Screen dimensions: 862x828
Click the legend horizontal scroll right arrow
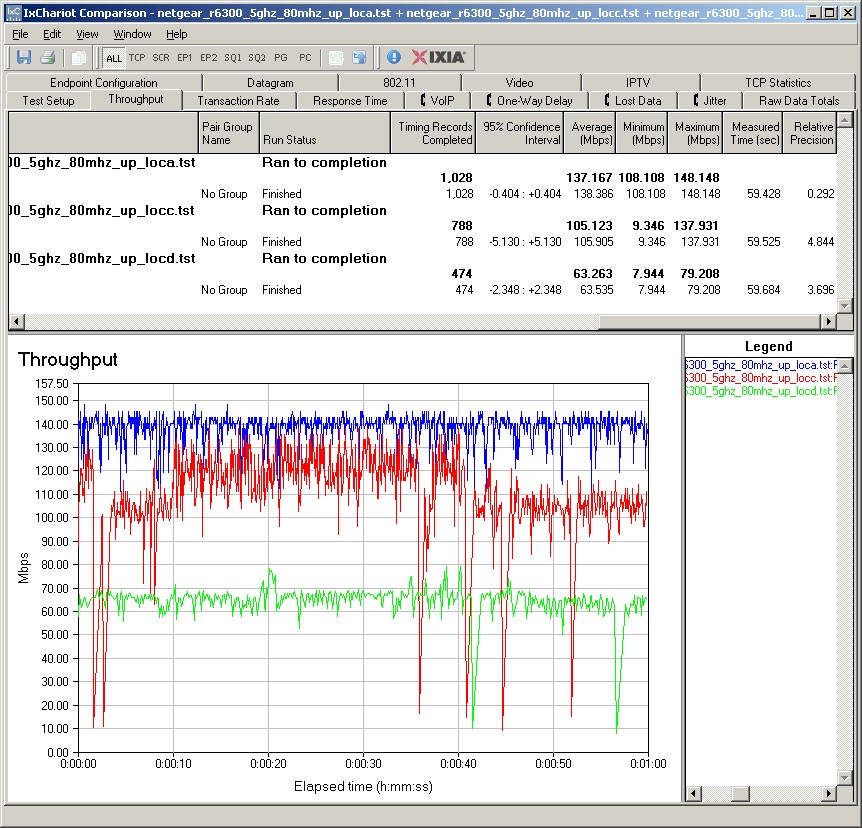point(828,793)
